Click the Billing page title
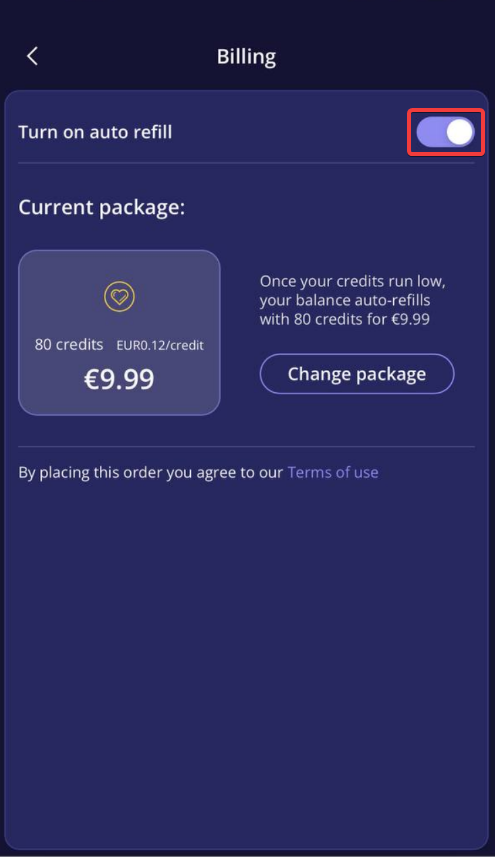The height and width of the screenshot is (857, 495). pyautogui.click(x=246, y=56)
